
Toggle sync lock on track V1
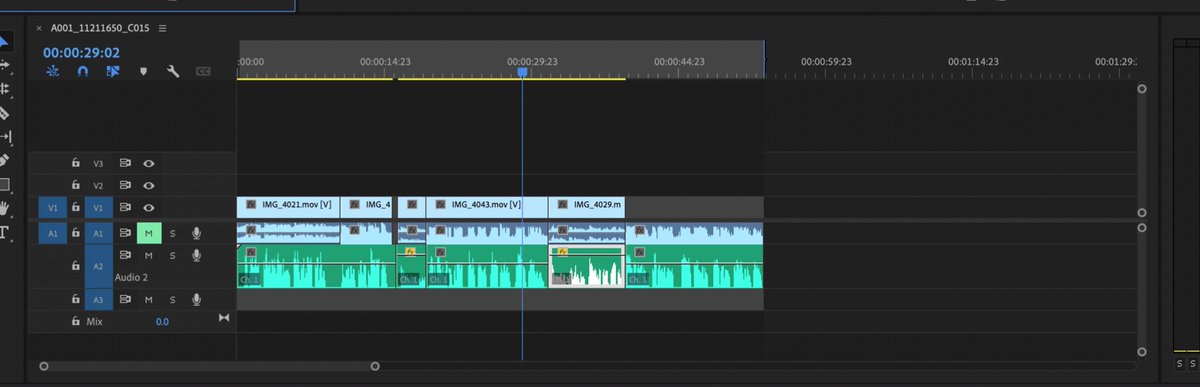(x=126, y=208)
